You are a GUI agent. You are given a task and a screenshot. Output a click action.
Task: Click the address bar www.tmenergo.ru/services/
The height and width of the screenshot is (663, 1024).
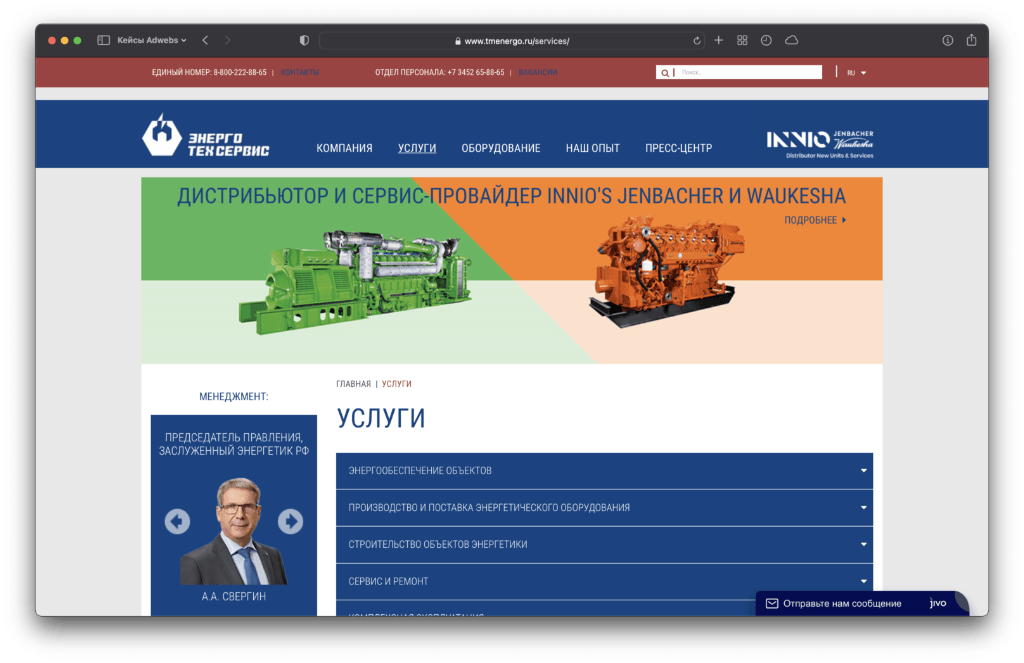click(511, 40)
